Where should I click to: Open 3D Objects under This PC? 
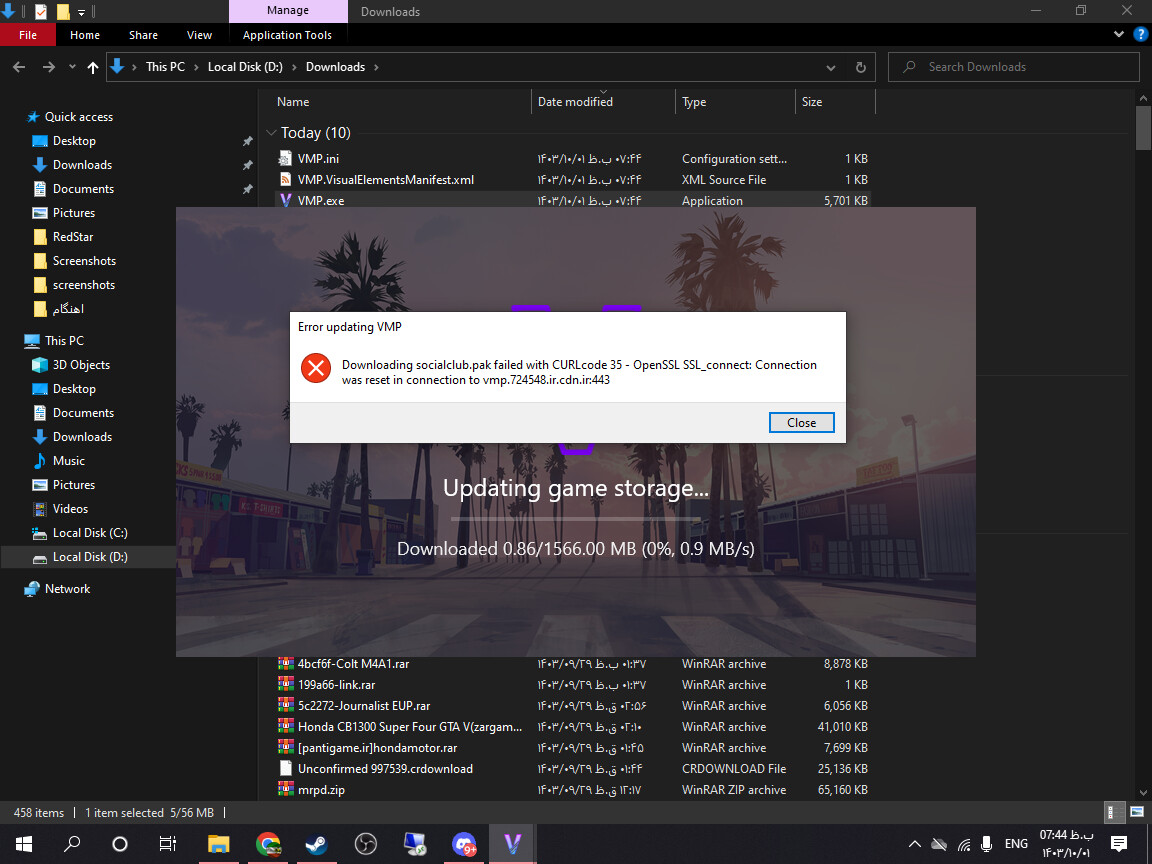point(81,365)
